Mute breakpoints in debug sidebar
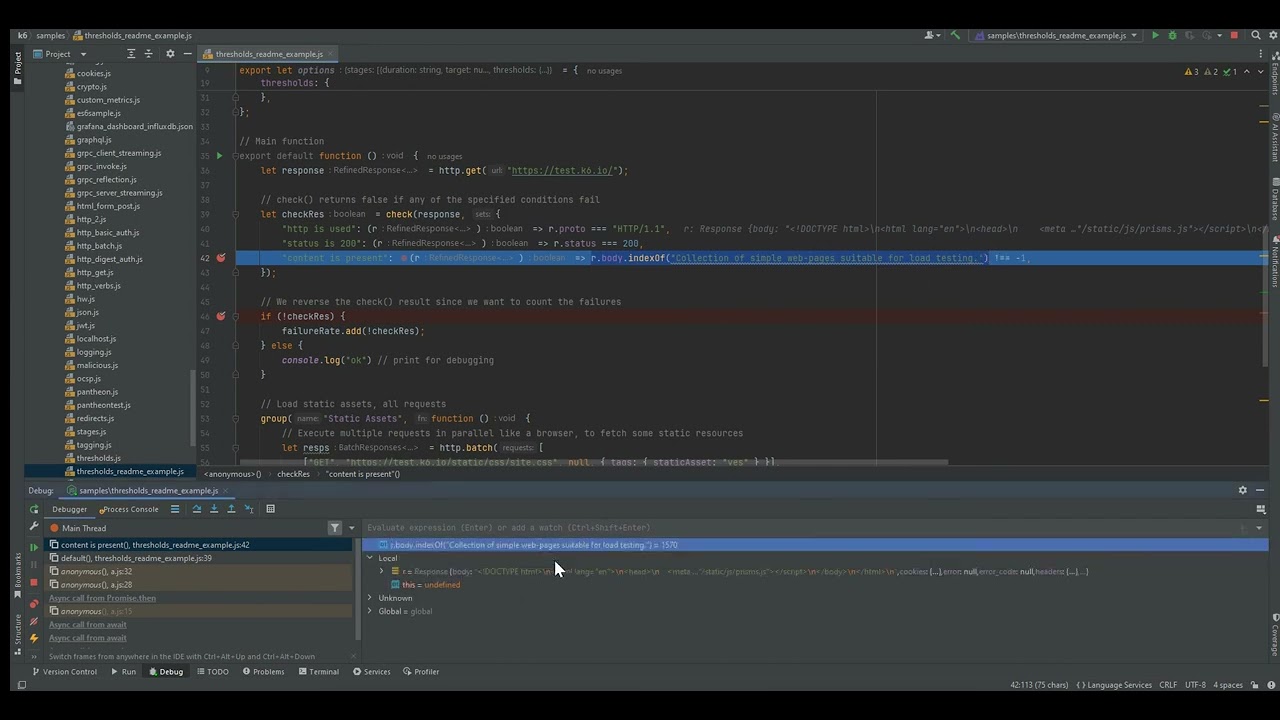 pyautogui.click(x=34, y=621)
